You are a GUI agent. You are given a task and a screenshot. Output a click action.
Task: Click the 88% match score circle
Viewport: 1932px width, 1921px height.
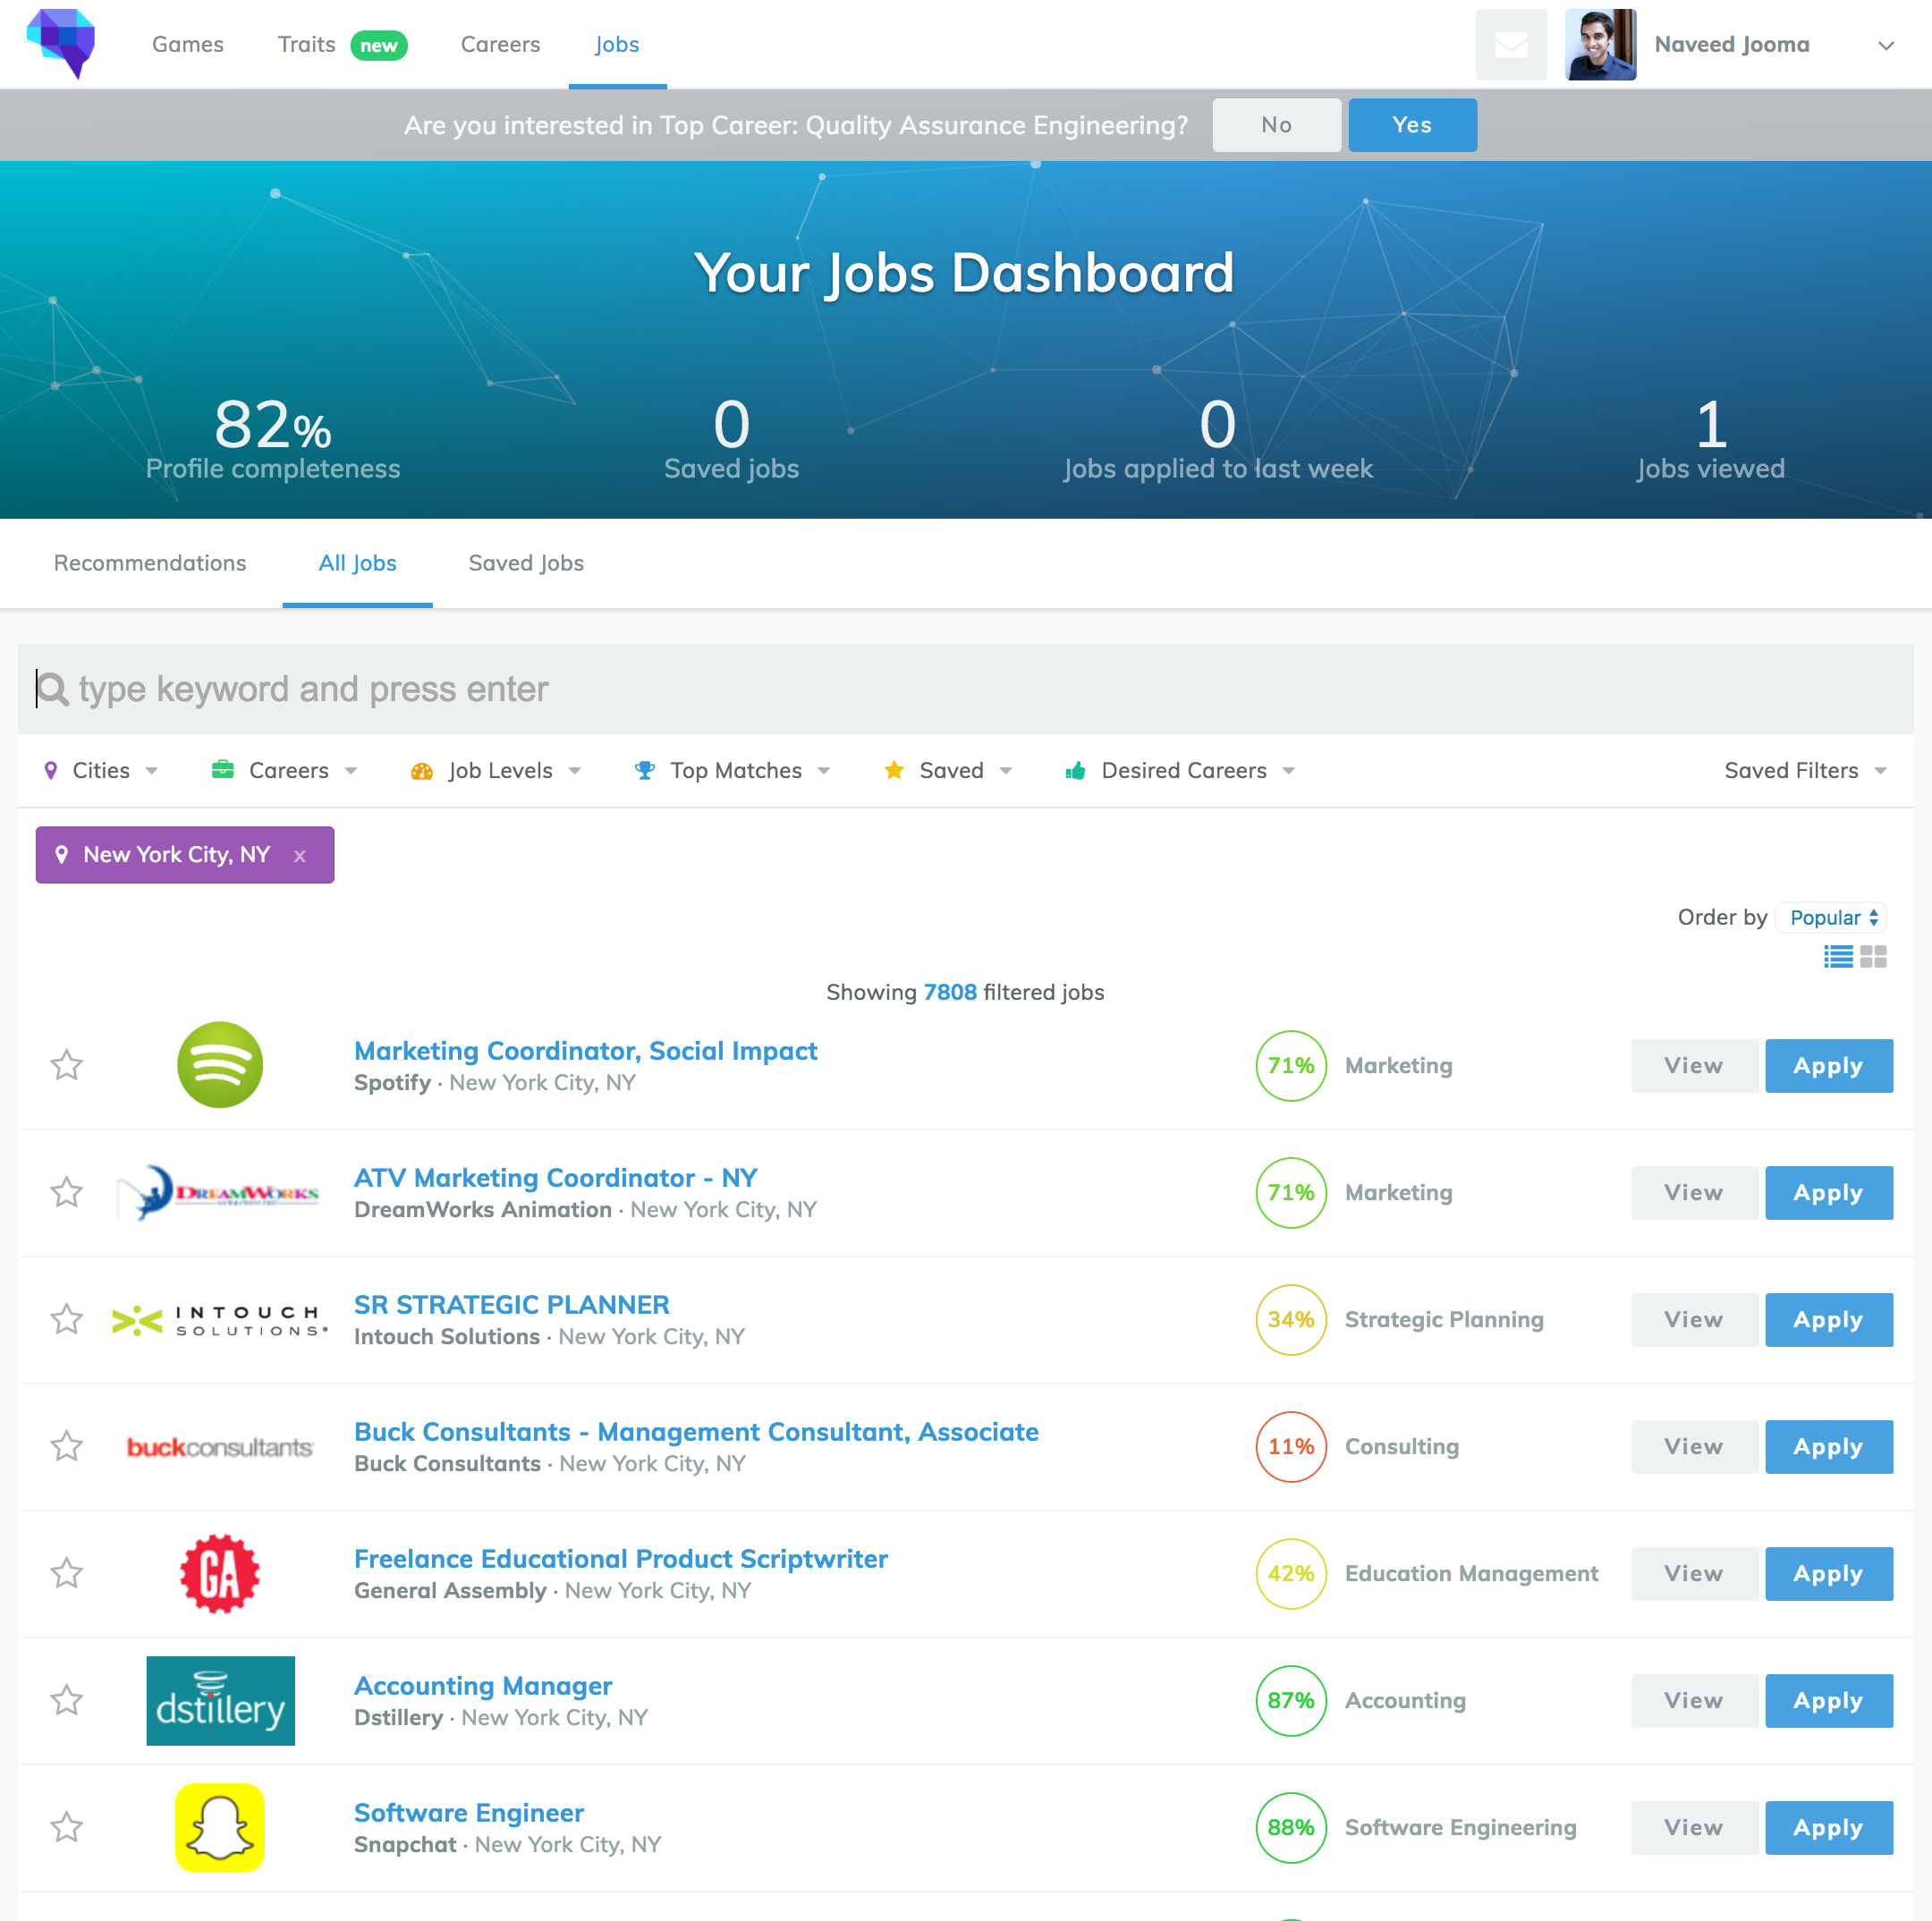(1290, 1827)
